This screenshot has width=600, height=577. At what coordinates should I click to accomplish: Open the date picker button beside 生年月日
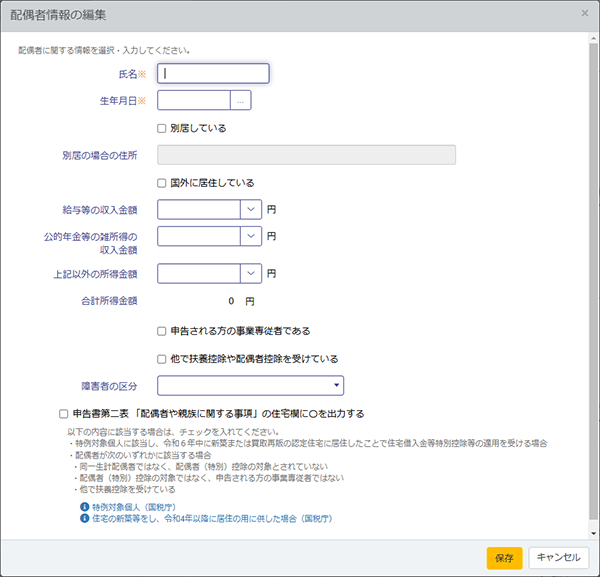pyautogui.click(x=241, y=100)
